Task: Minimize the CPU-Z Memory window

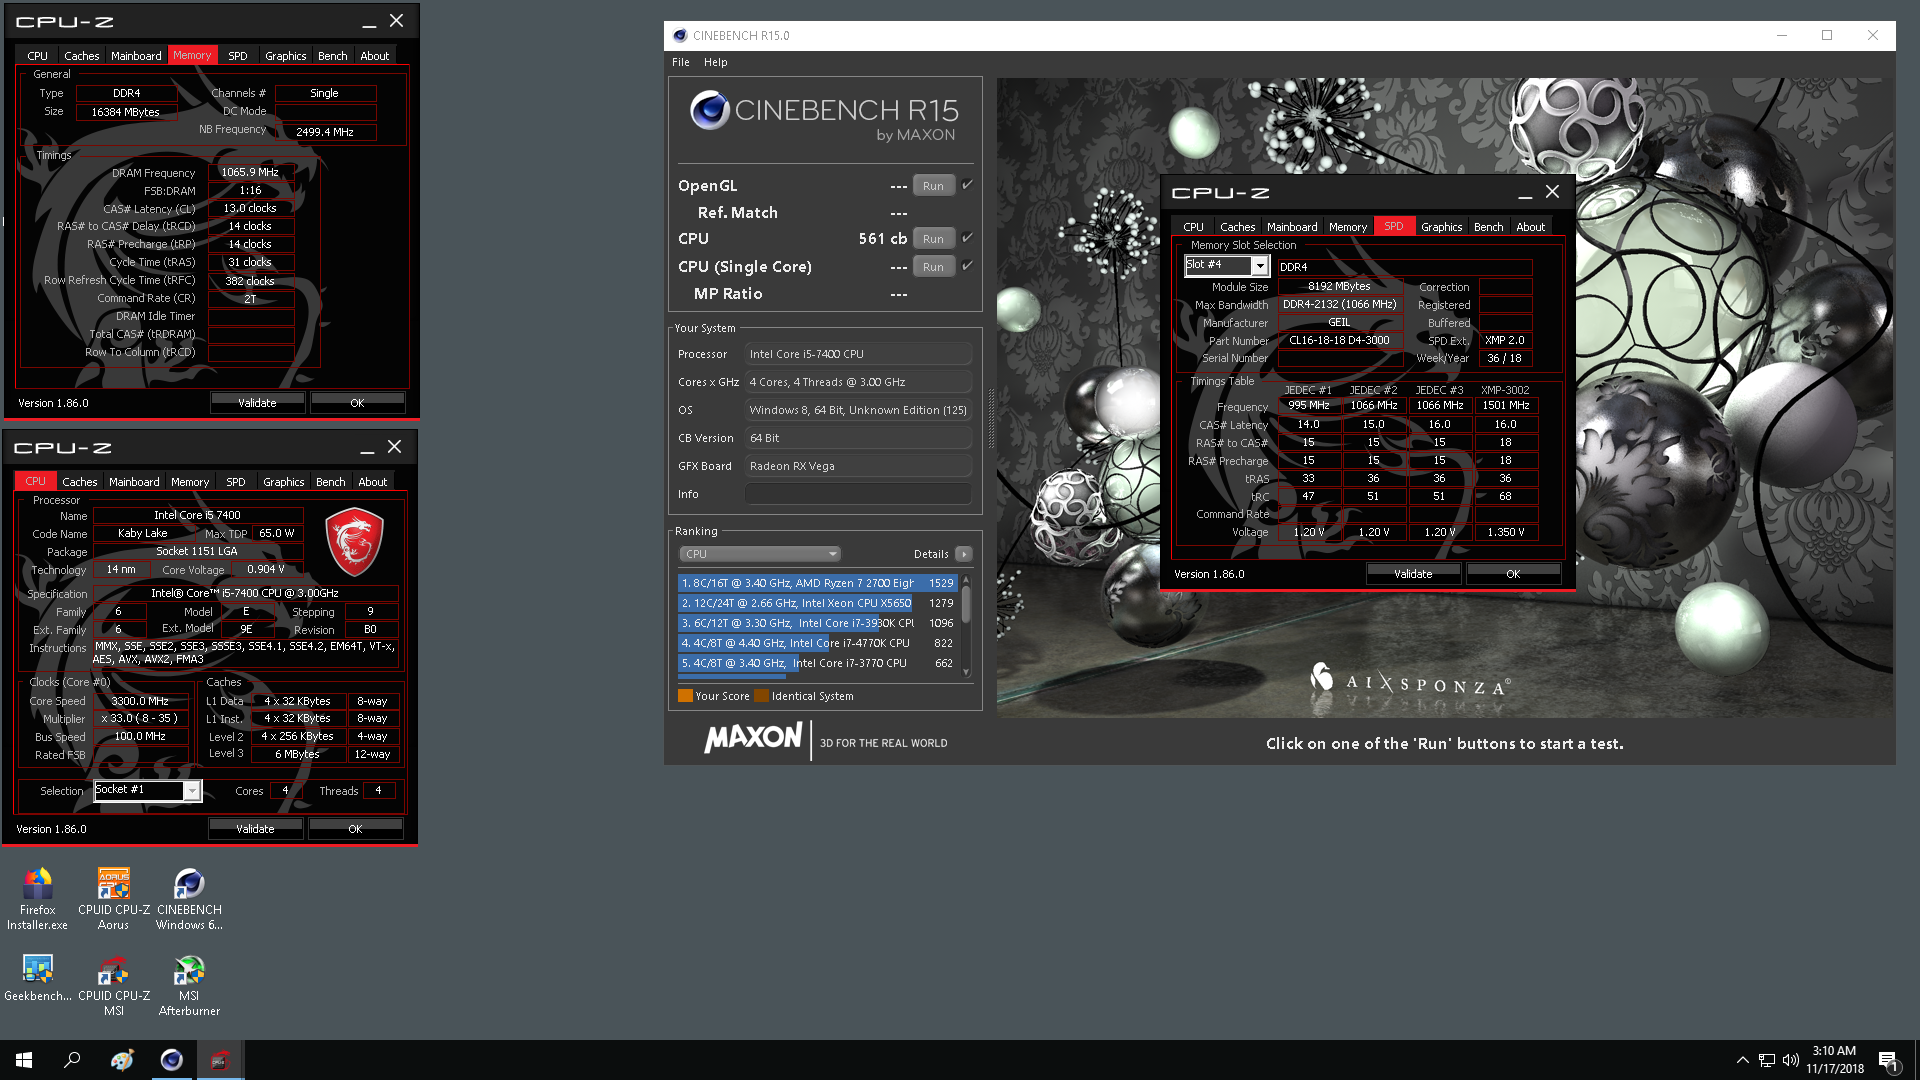Action: pos(369,22)
